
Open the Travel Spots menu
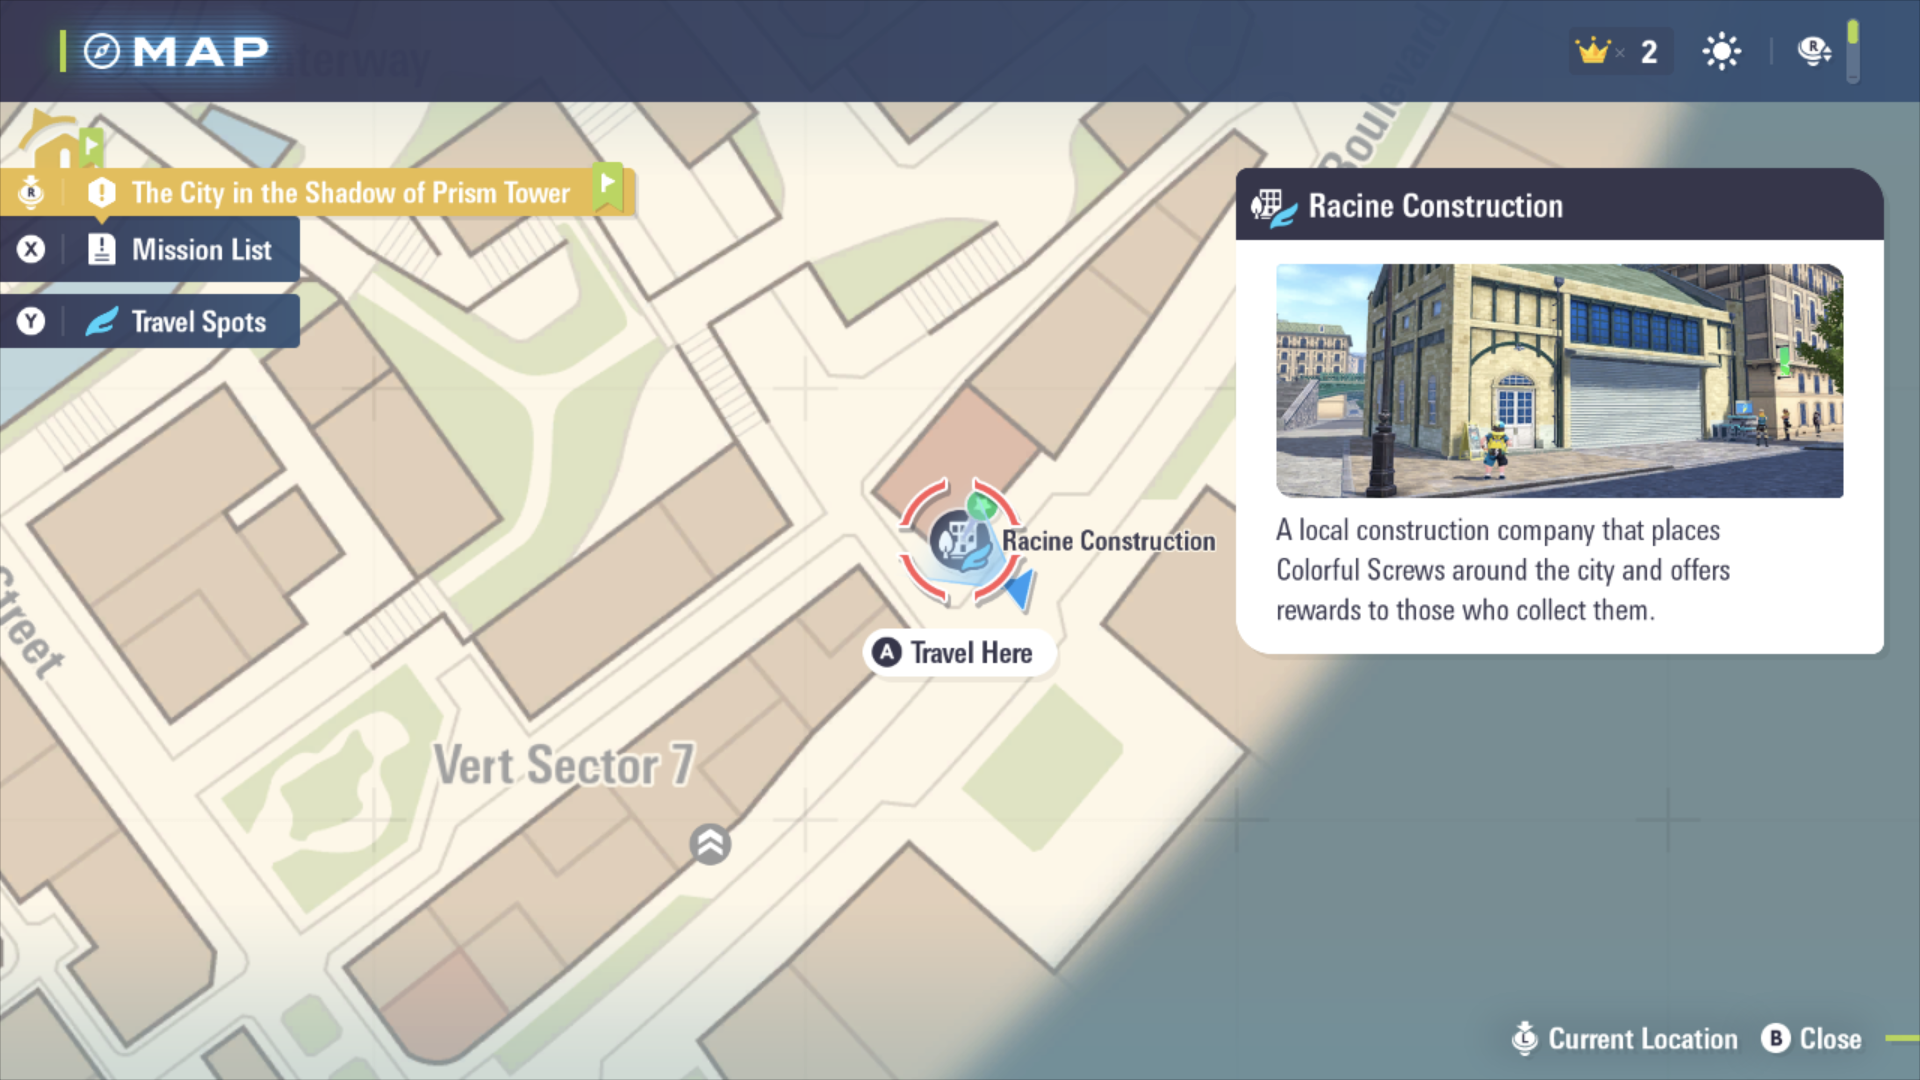pos(198,322)
